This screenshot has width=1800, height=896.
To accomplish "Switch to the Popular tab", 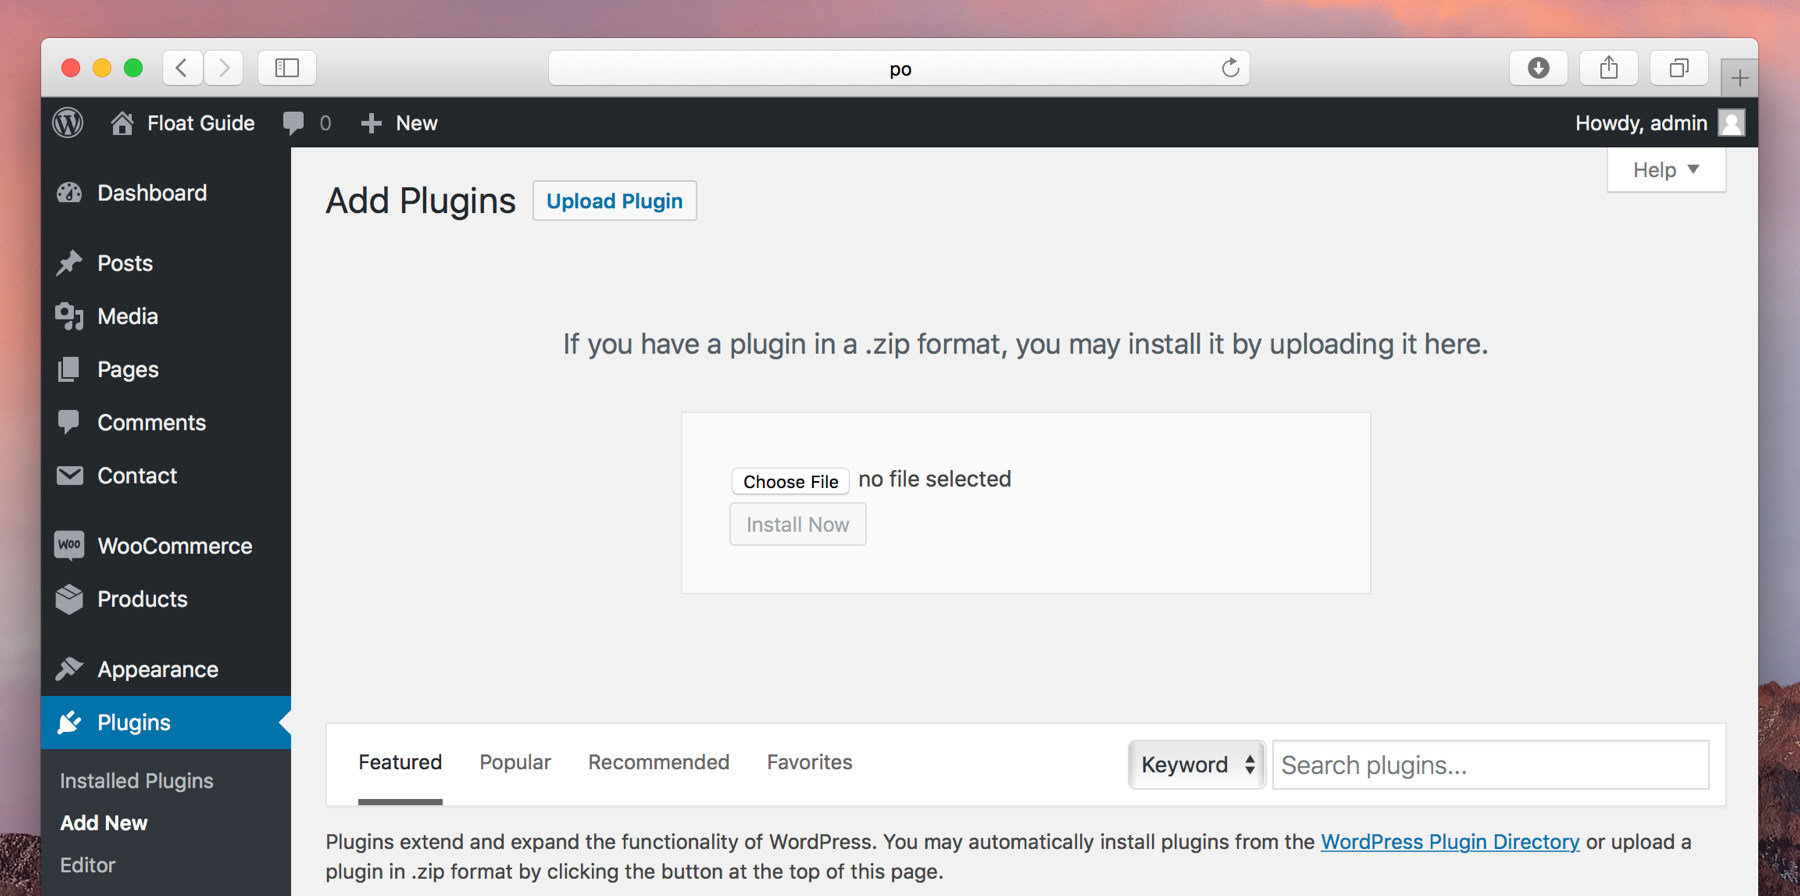I will (x=515, y=762).
